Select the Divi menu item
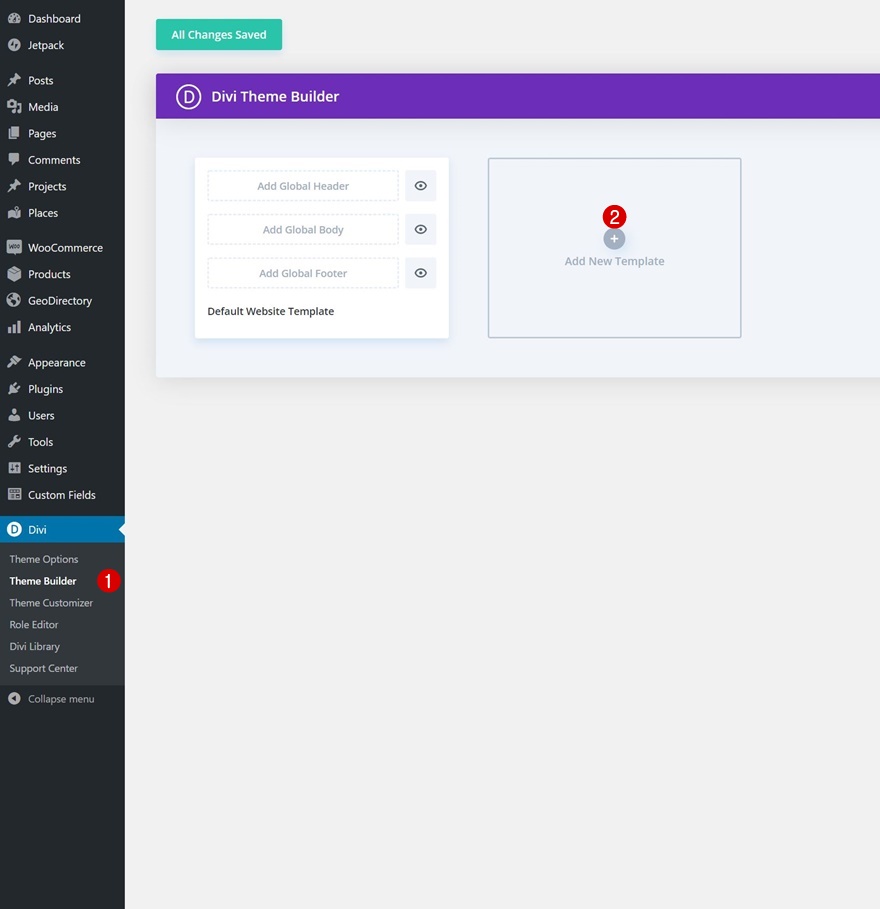 62,529
